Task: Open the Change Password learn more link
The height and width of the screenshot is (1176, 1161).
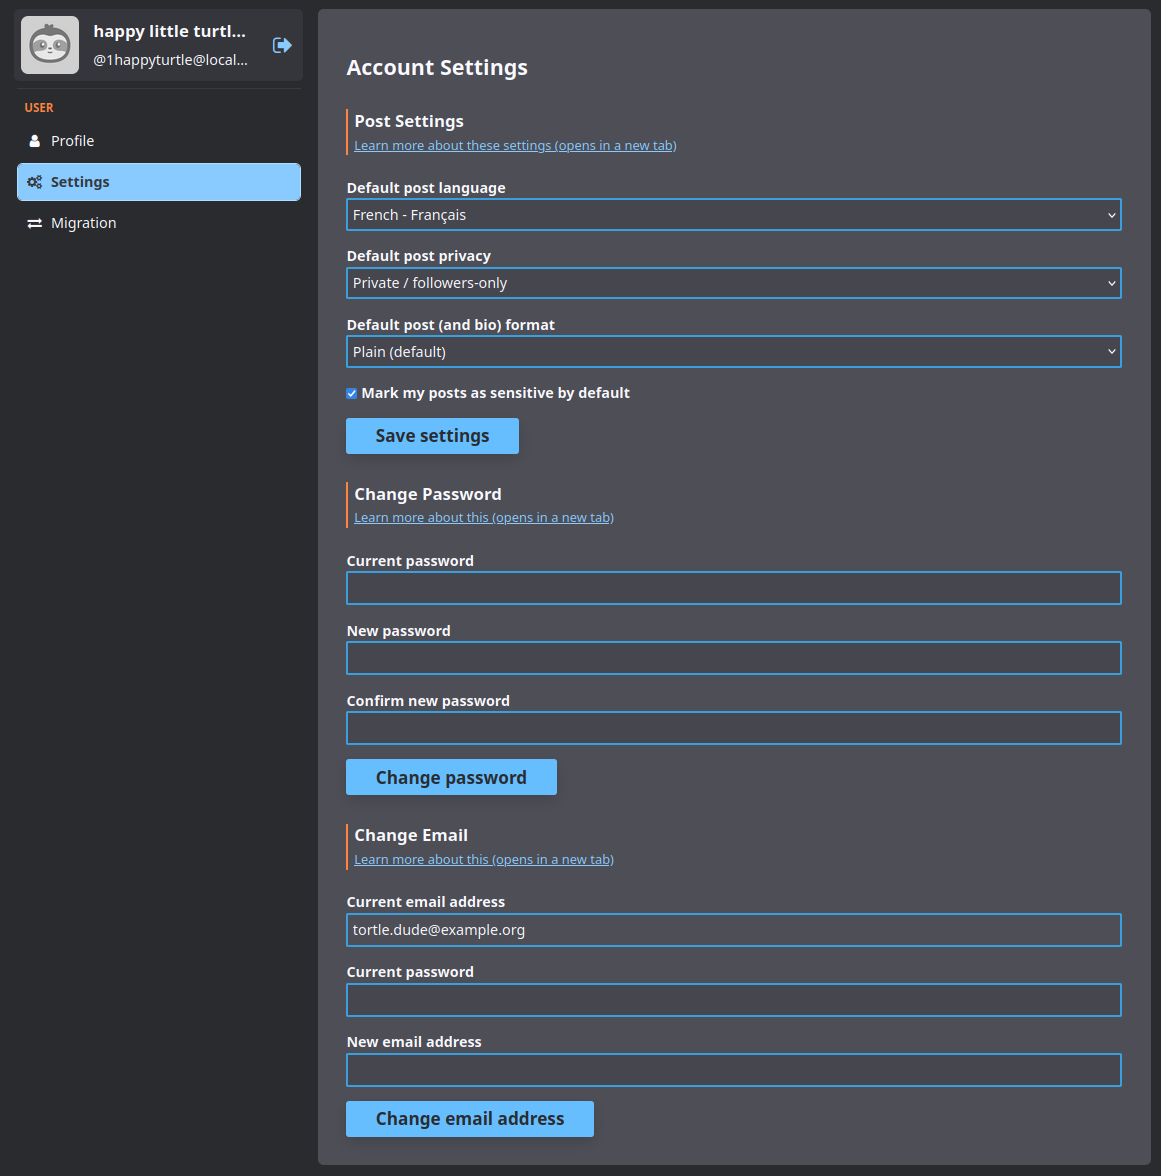Action: click(483, 517)
